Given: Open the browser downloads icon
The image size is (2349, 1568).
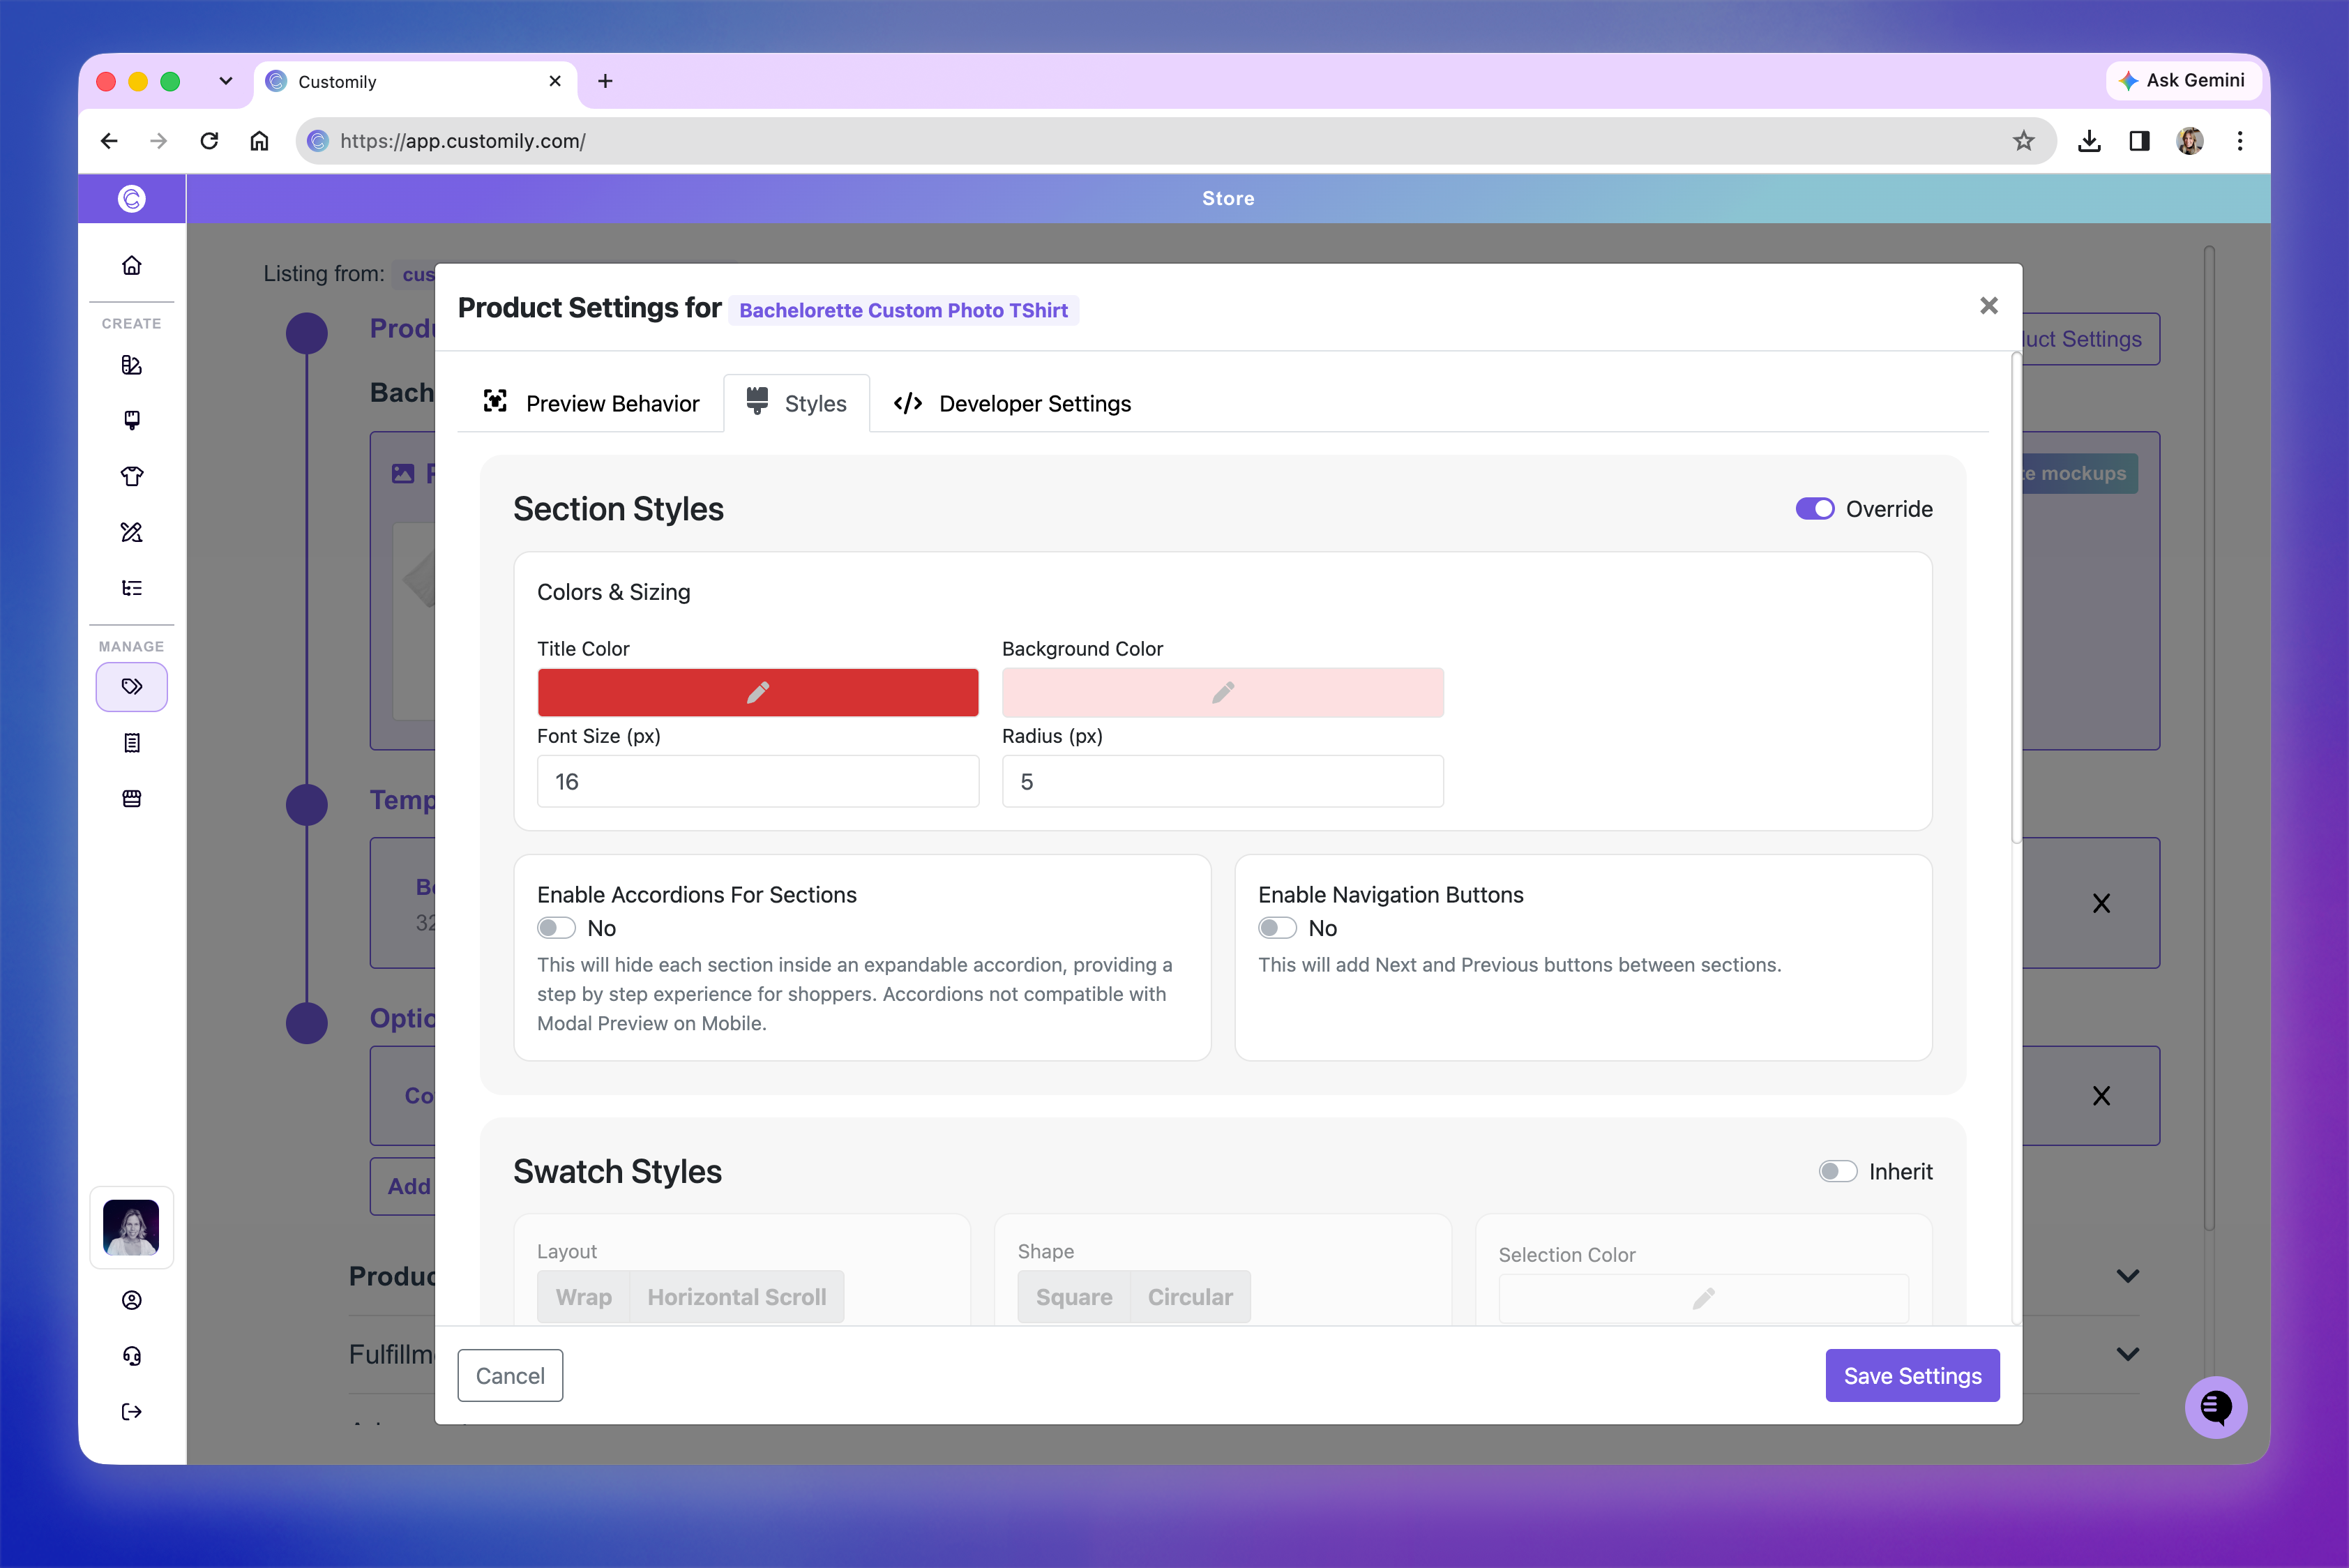Looking at the screenshot, I should pos(2089,141).
